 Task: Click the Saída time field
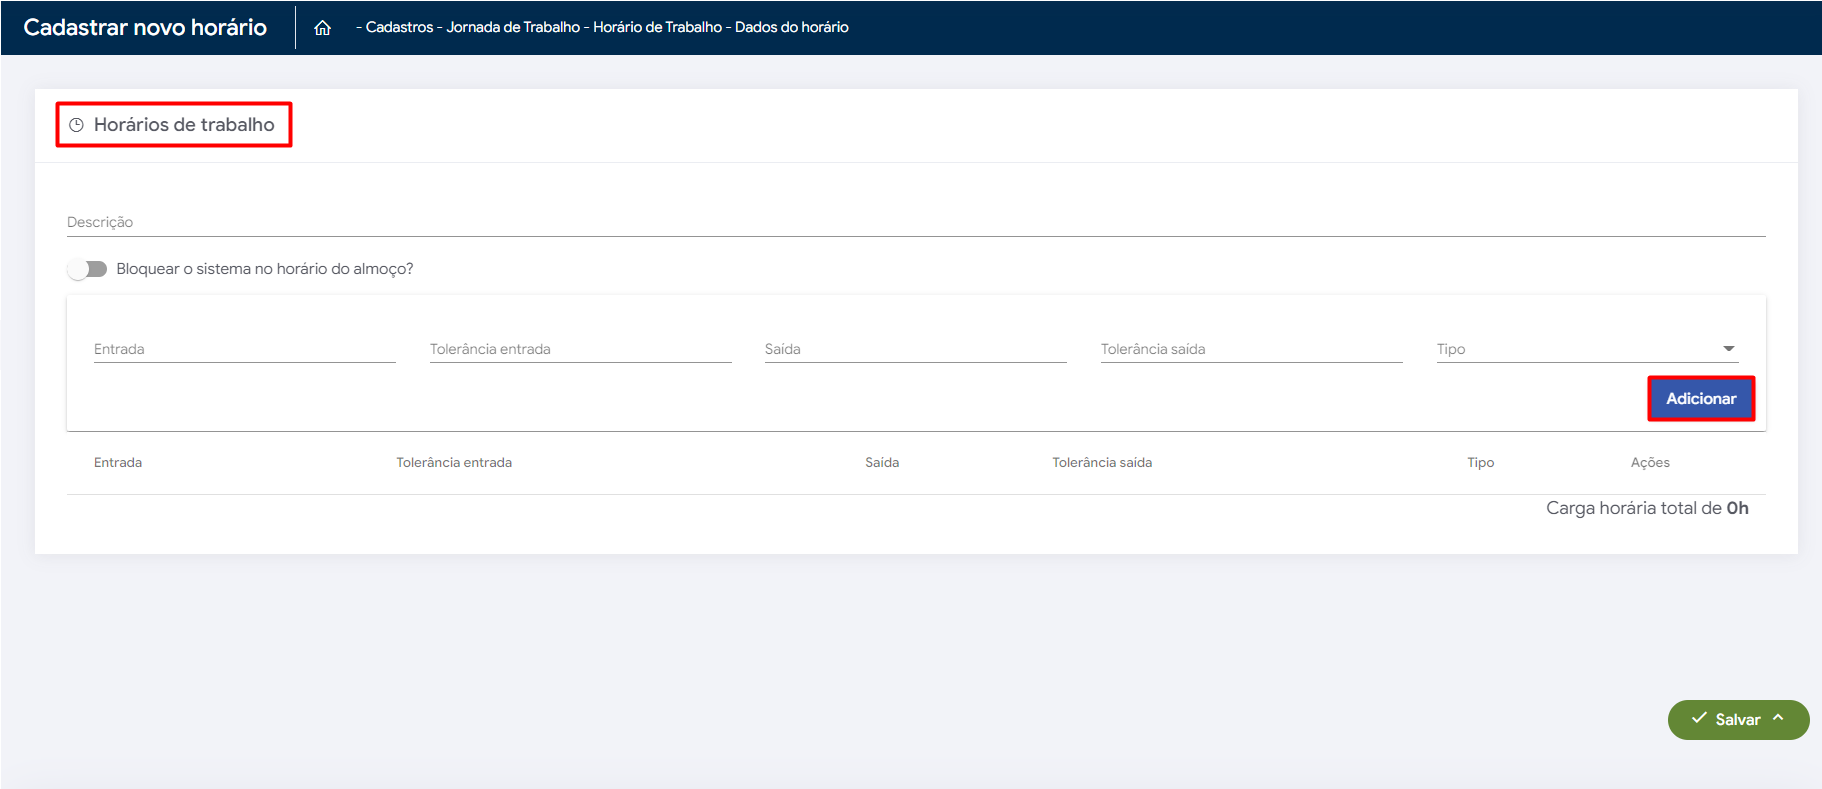click(916, 349)
